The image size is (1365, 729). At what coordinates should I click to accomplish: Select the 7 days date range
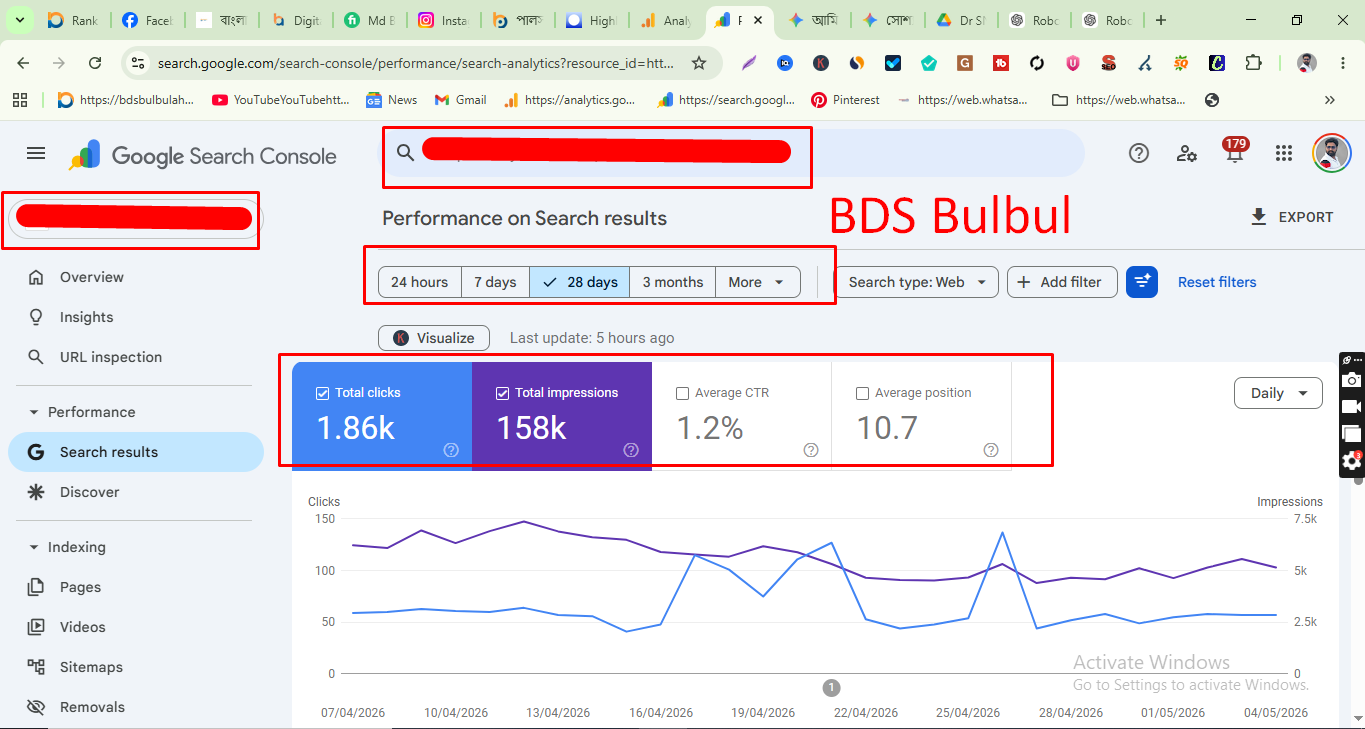[x=495, y=282]
